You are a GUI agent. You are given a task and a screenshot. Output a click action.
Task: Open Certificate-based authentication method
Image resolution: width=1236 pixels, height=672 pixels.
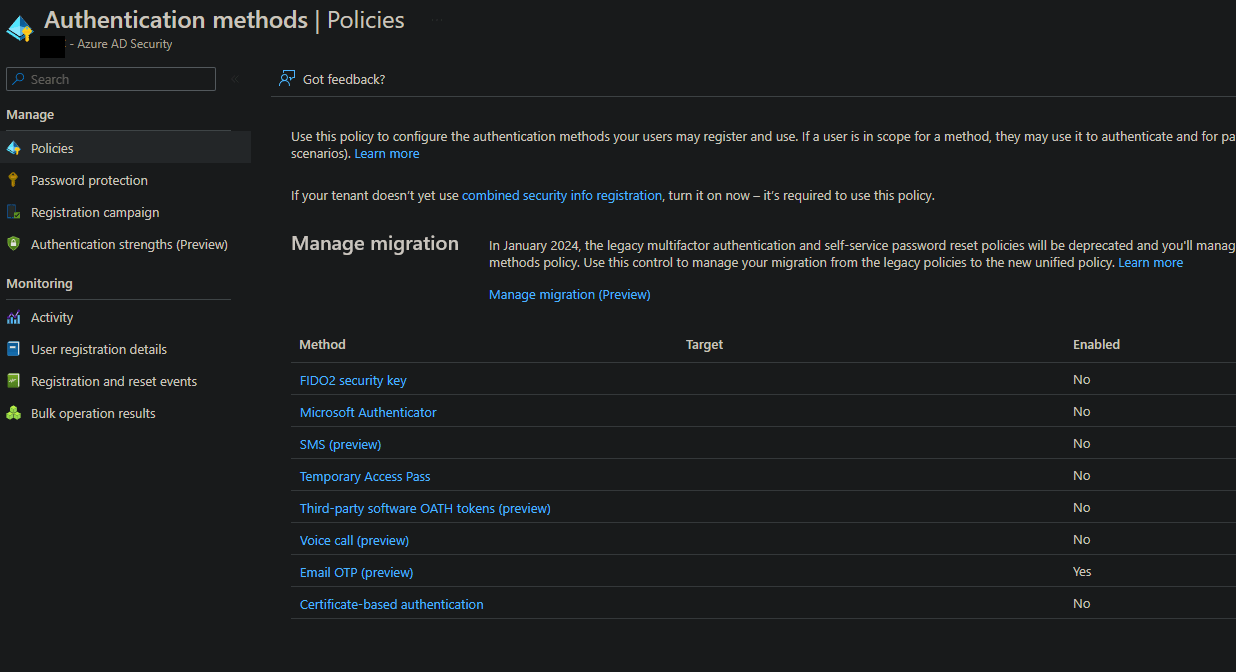391,604
